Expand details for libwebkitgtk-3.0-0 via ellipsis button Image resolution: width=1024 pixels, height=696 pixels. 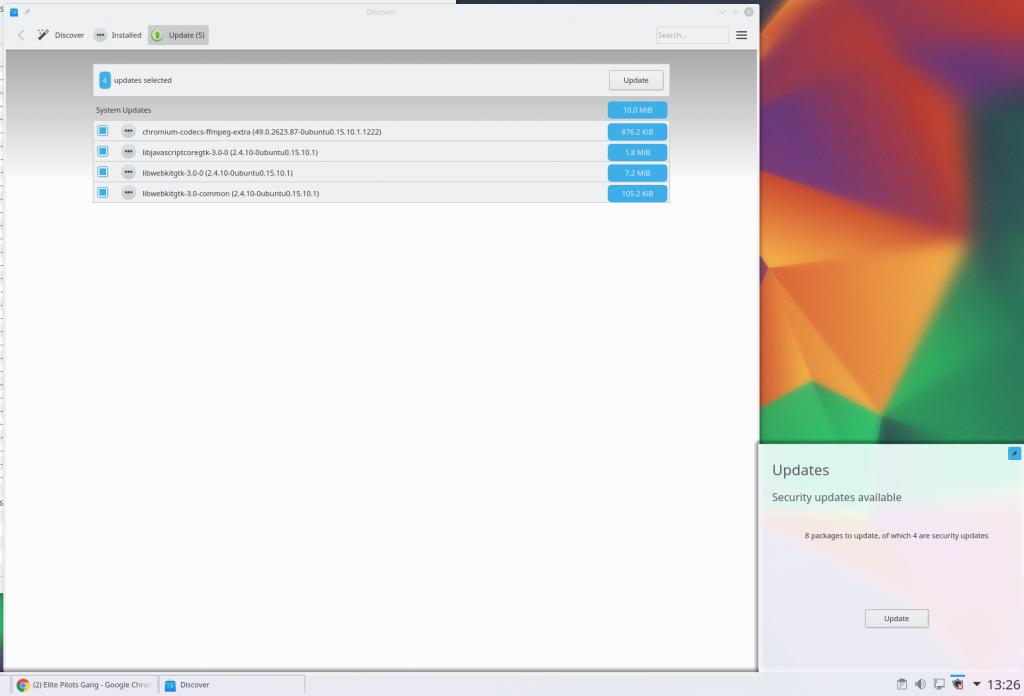click(x=128, y=172)
